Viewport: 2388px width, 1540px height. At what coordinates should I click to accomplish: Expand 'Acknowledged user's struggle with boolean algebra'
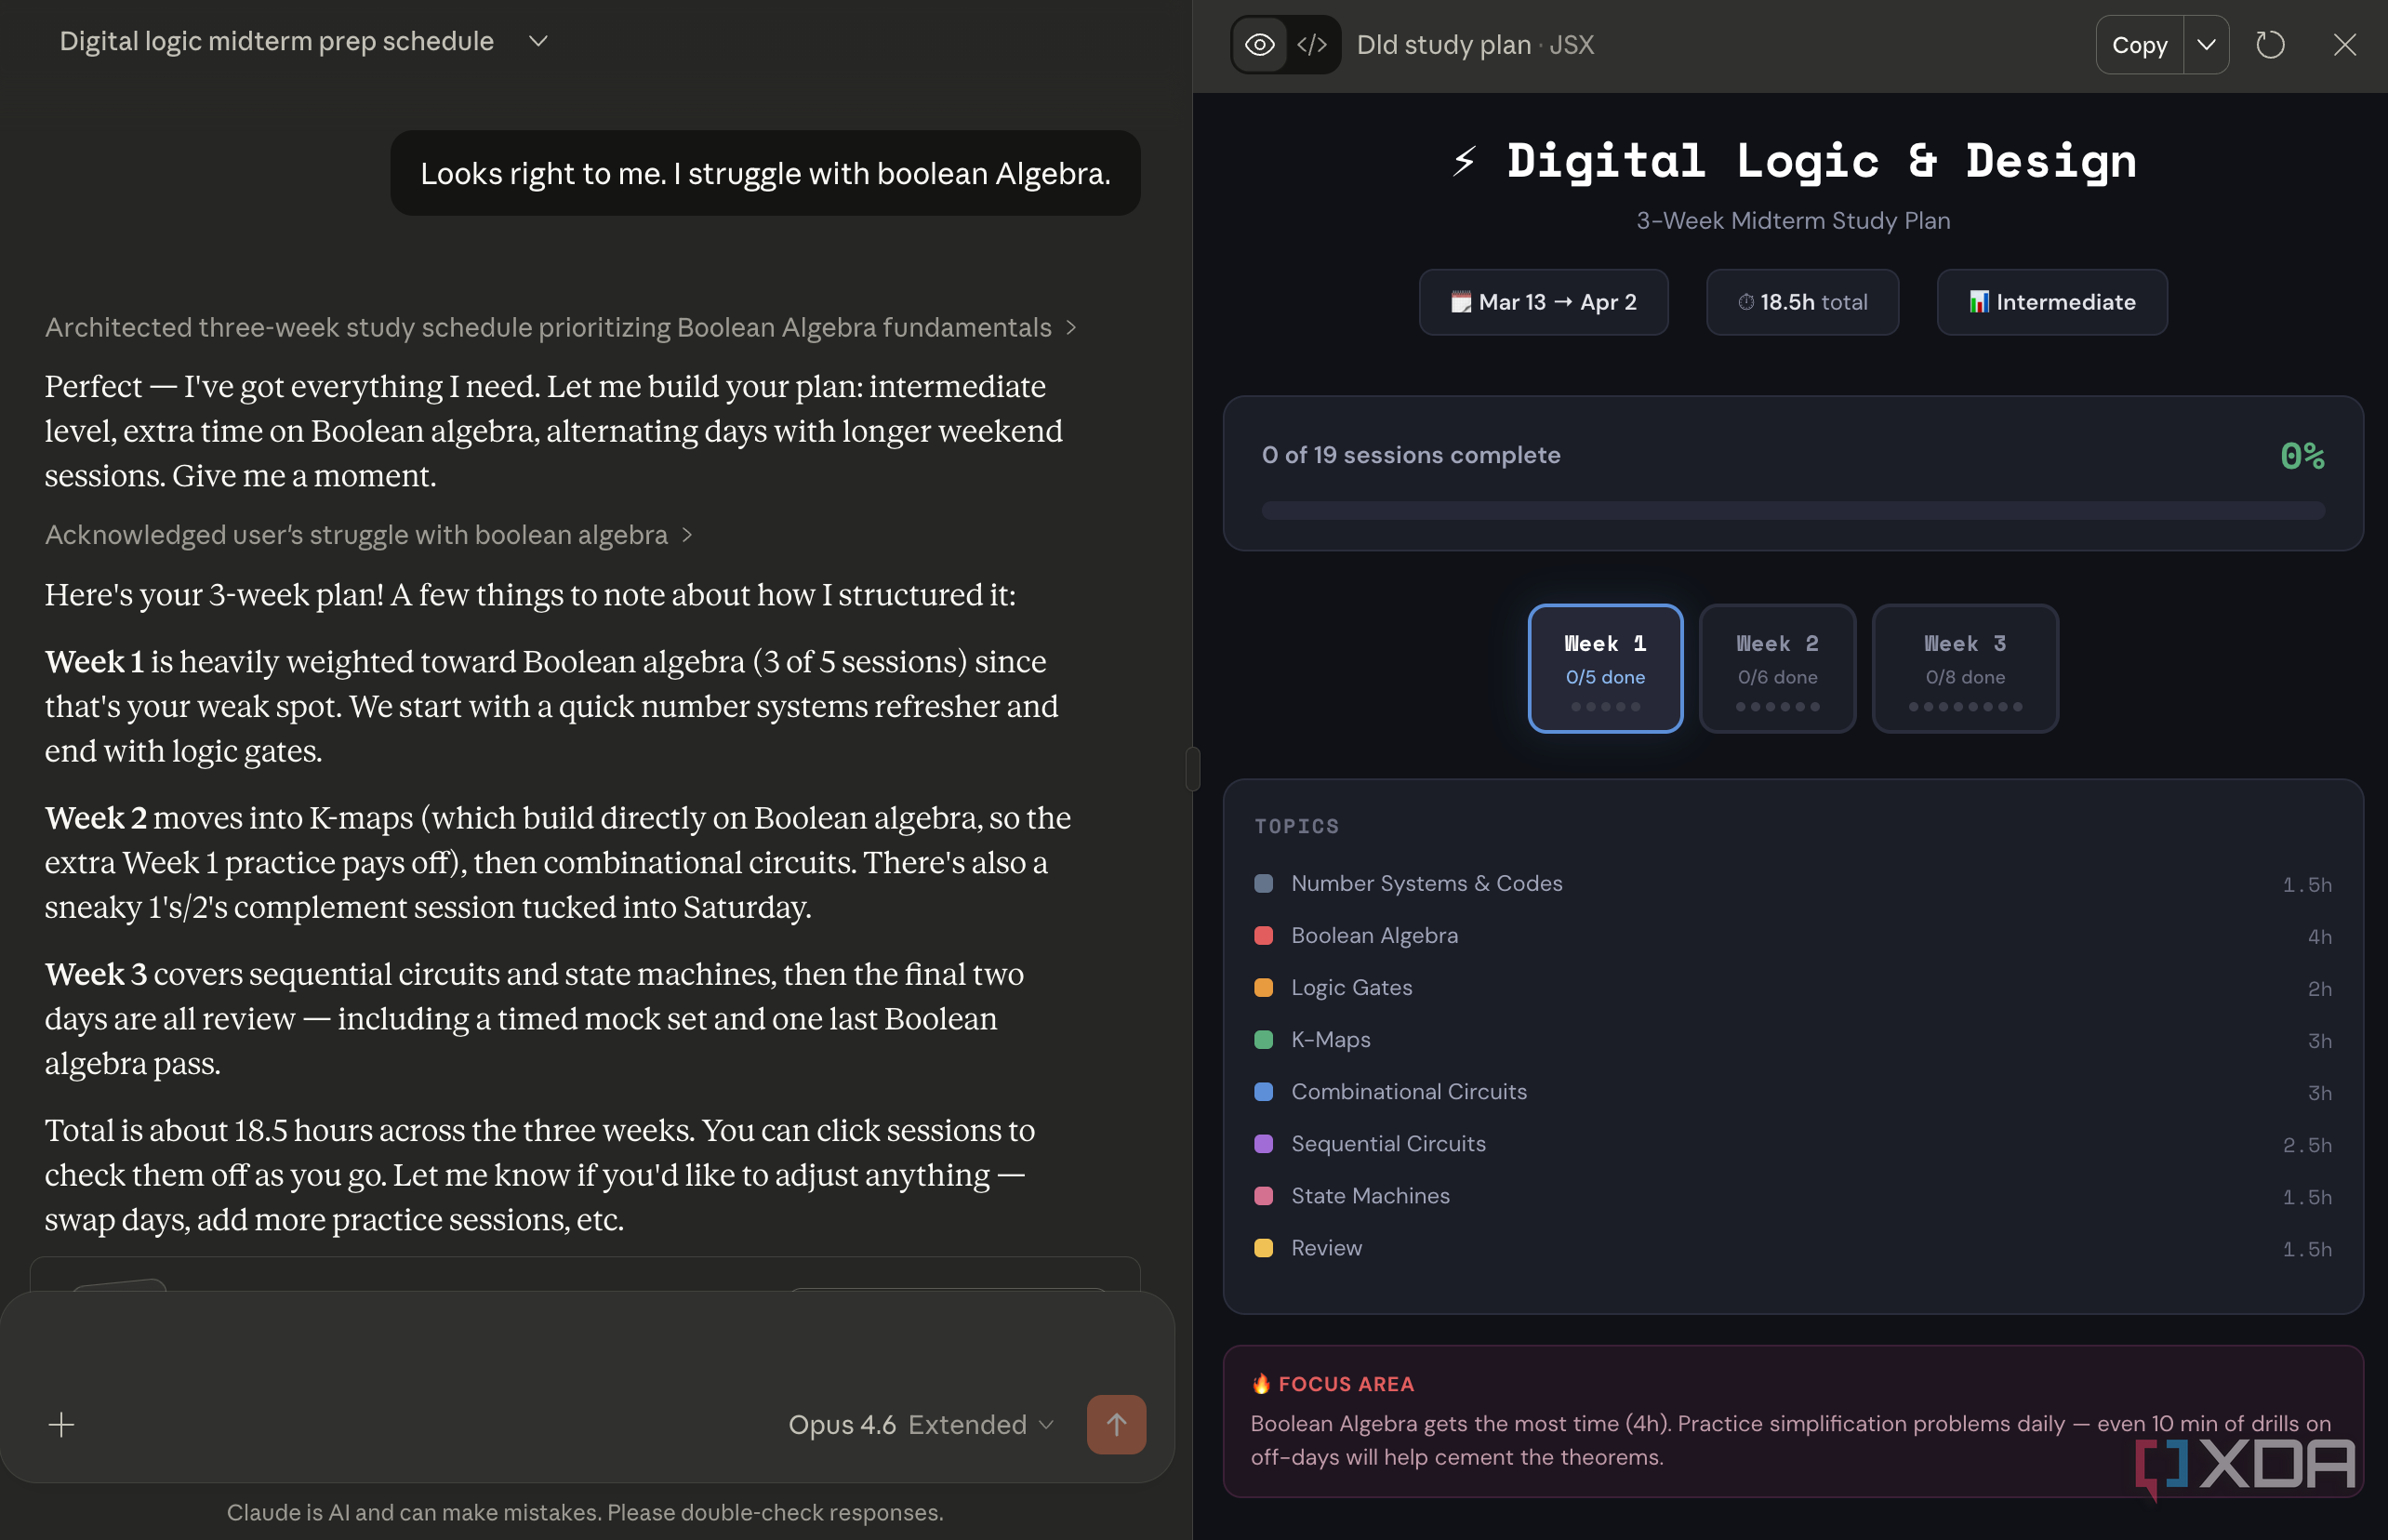tap(369, 535)
